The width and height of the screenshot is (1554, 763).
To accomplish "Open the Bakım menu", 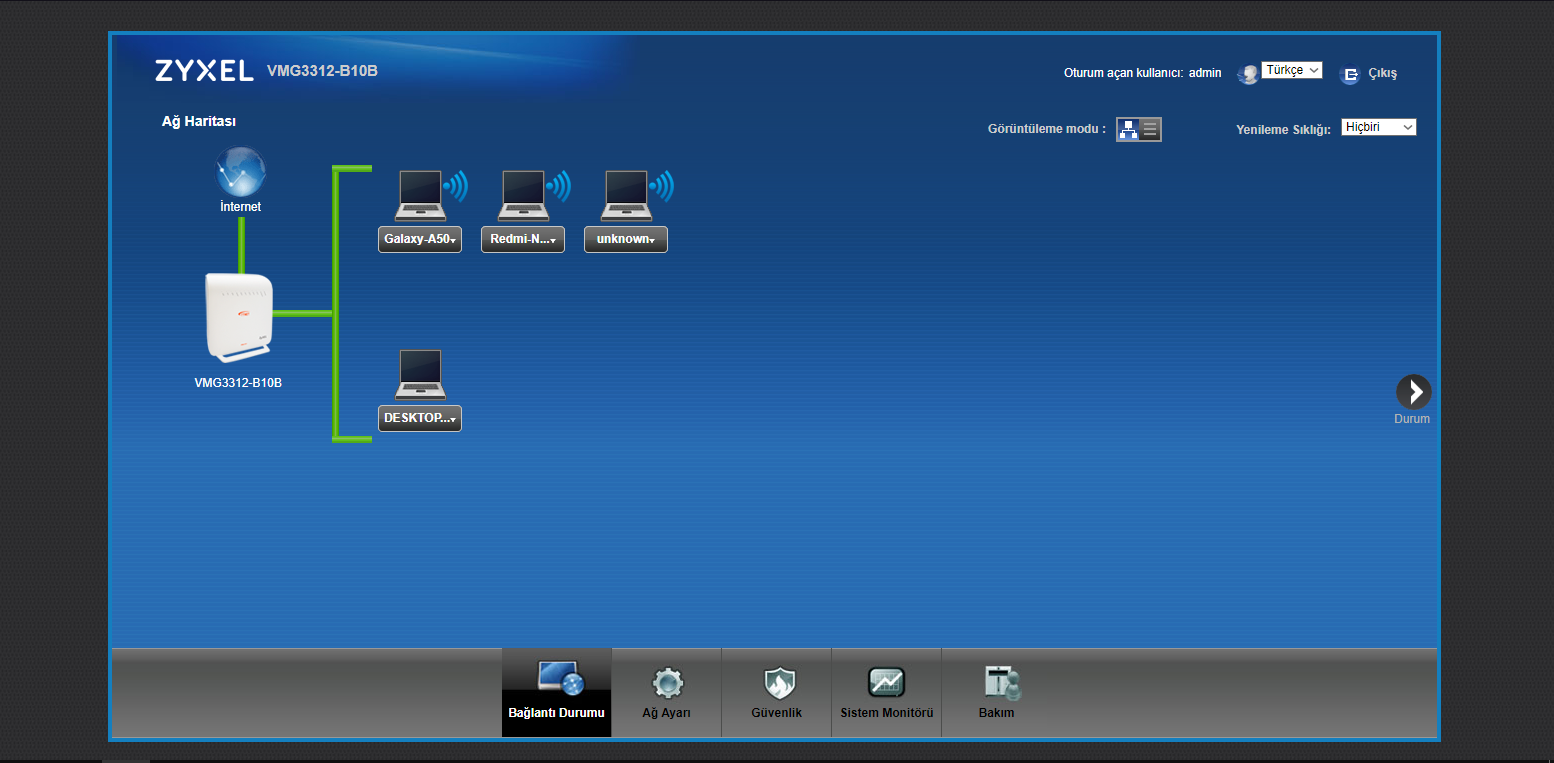I will click(997, 692).
